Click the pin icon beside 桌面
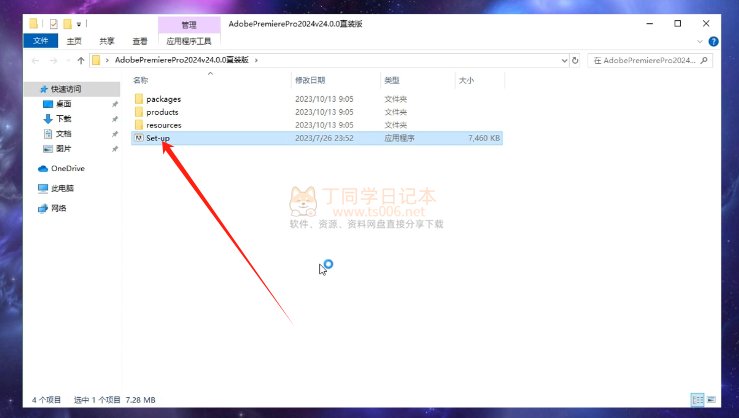Viewport: 739px width, 418px height. tap(115, 104)
